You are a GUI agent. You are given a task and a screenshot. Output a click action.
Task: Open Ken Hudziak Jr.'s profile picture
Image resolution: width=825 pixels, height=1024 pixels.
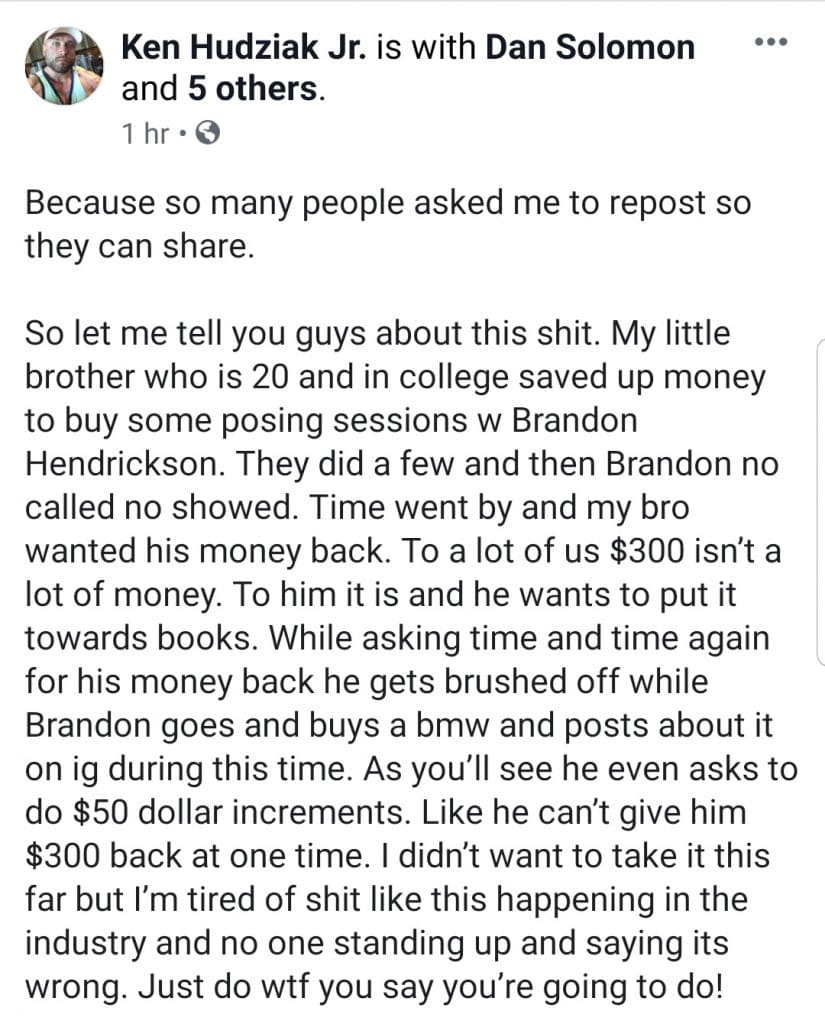64,66
